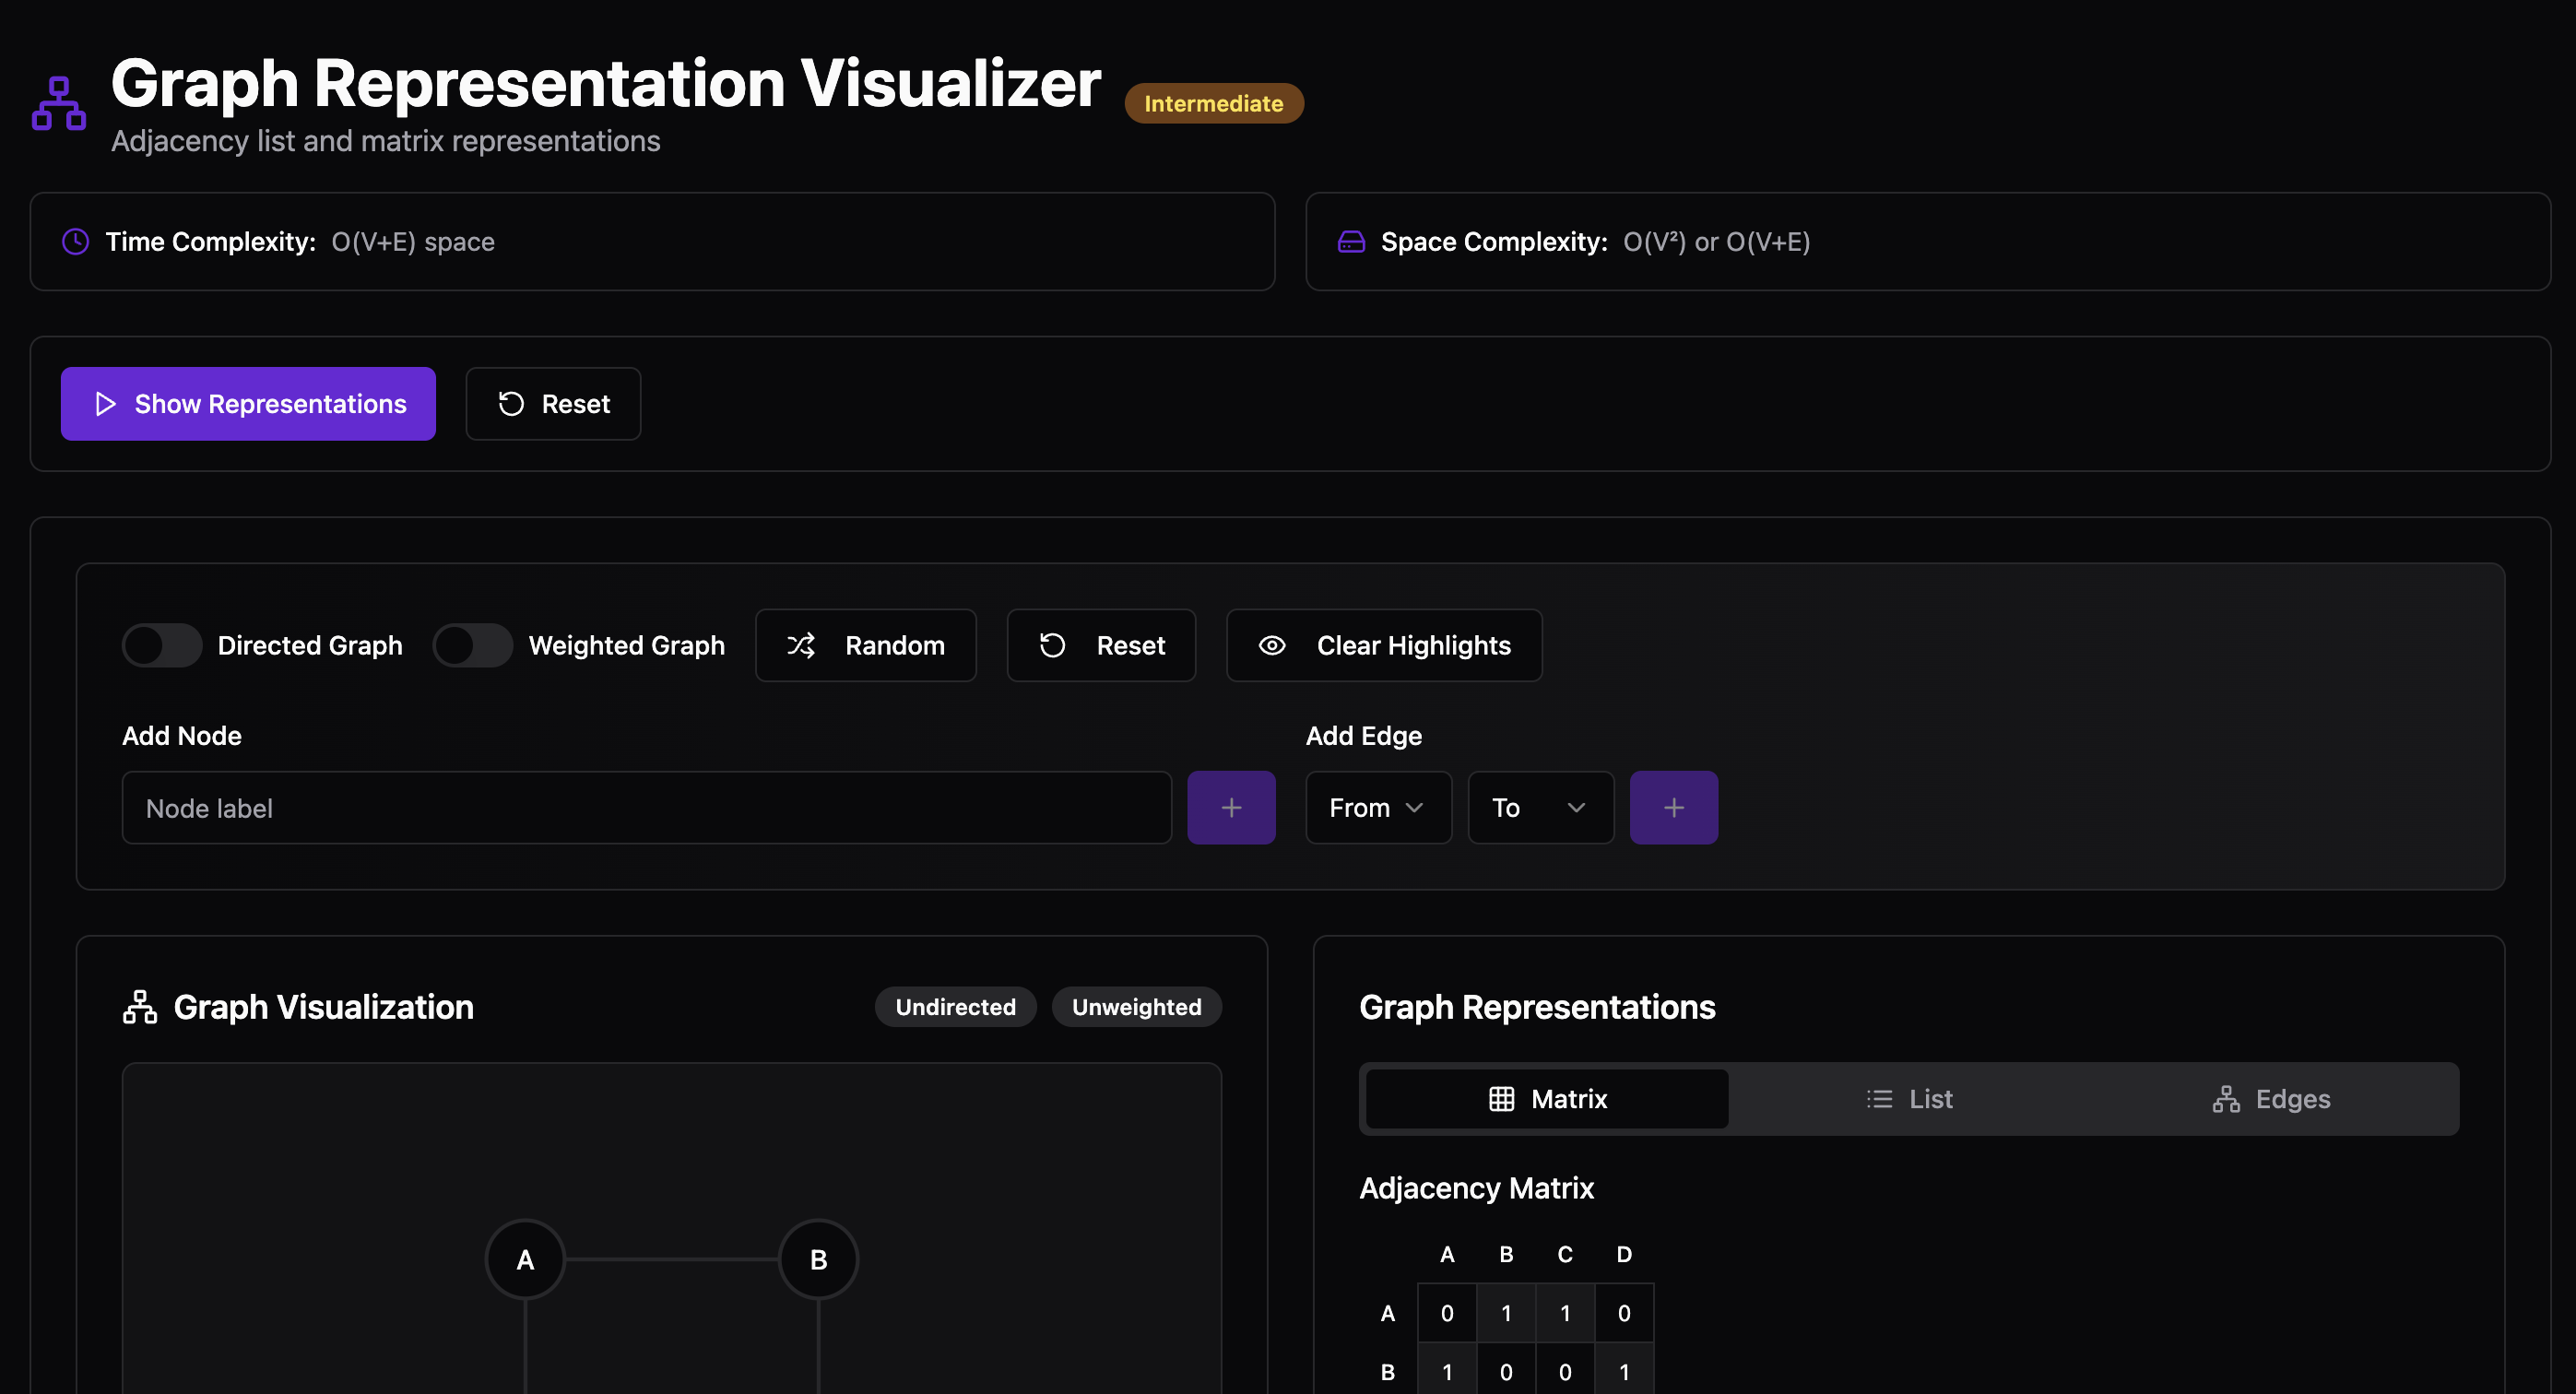Screen dimensions: 2576x1394
Task: Click the shuffle icon on Random button
Action: (802, 645)
